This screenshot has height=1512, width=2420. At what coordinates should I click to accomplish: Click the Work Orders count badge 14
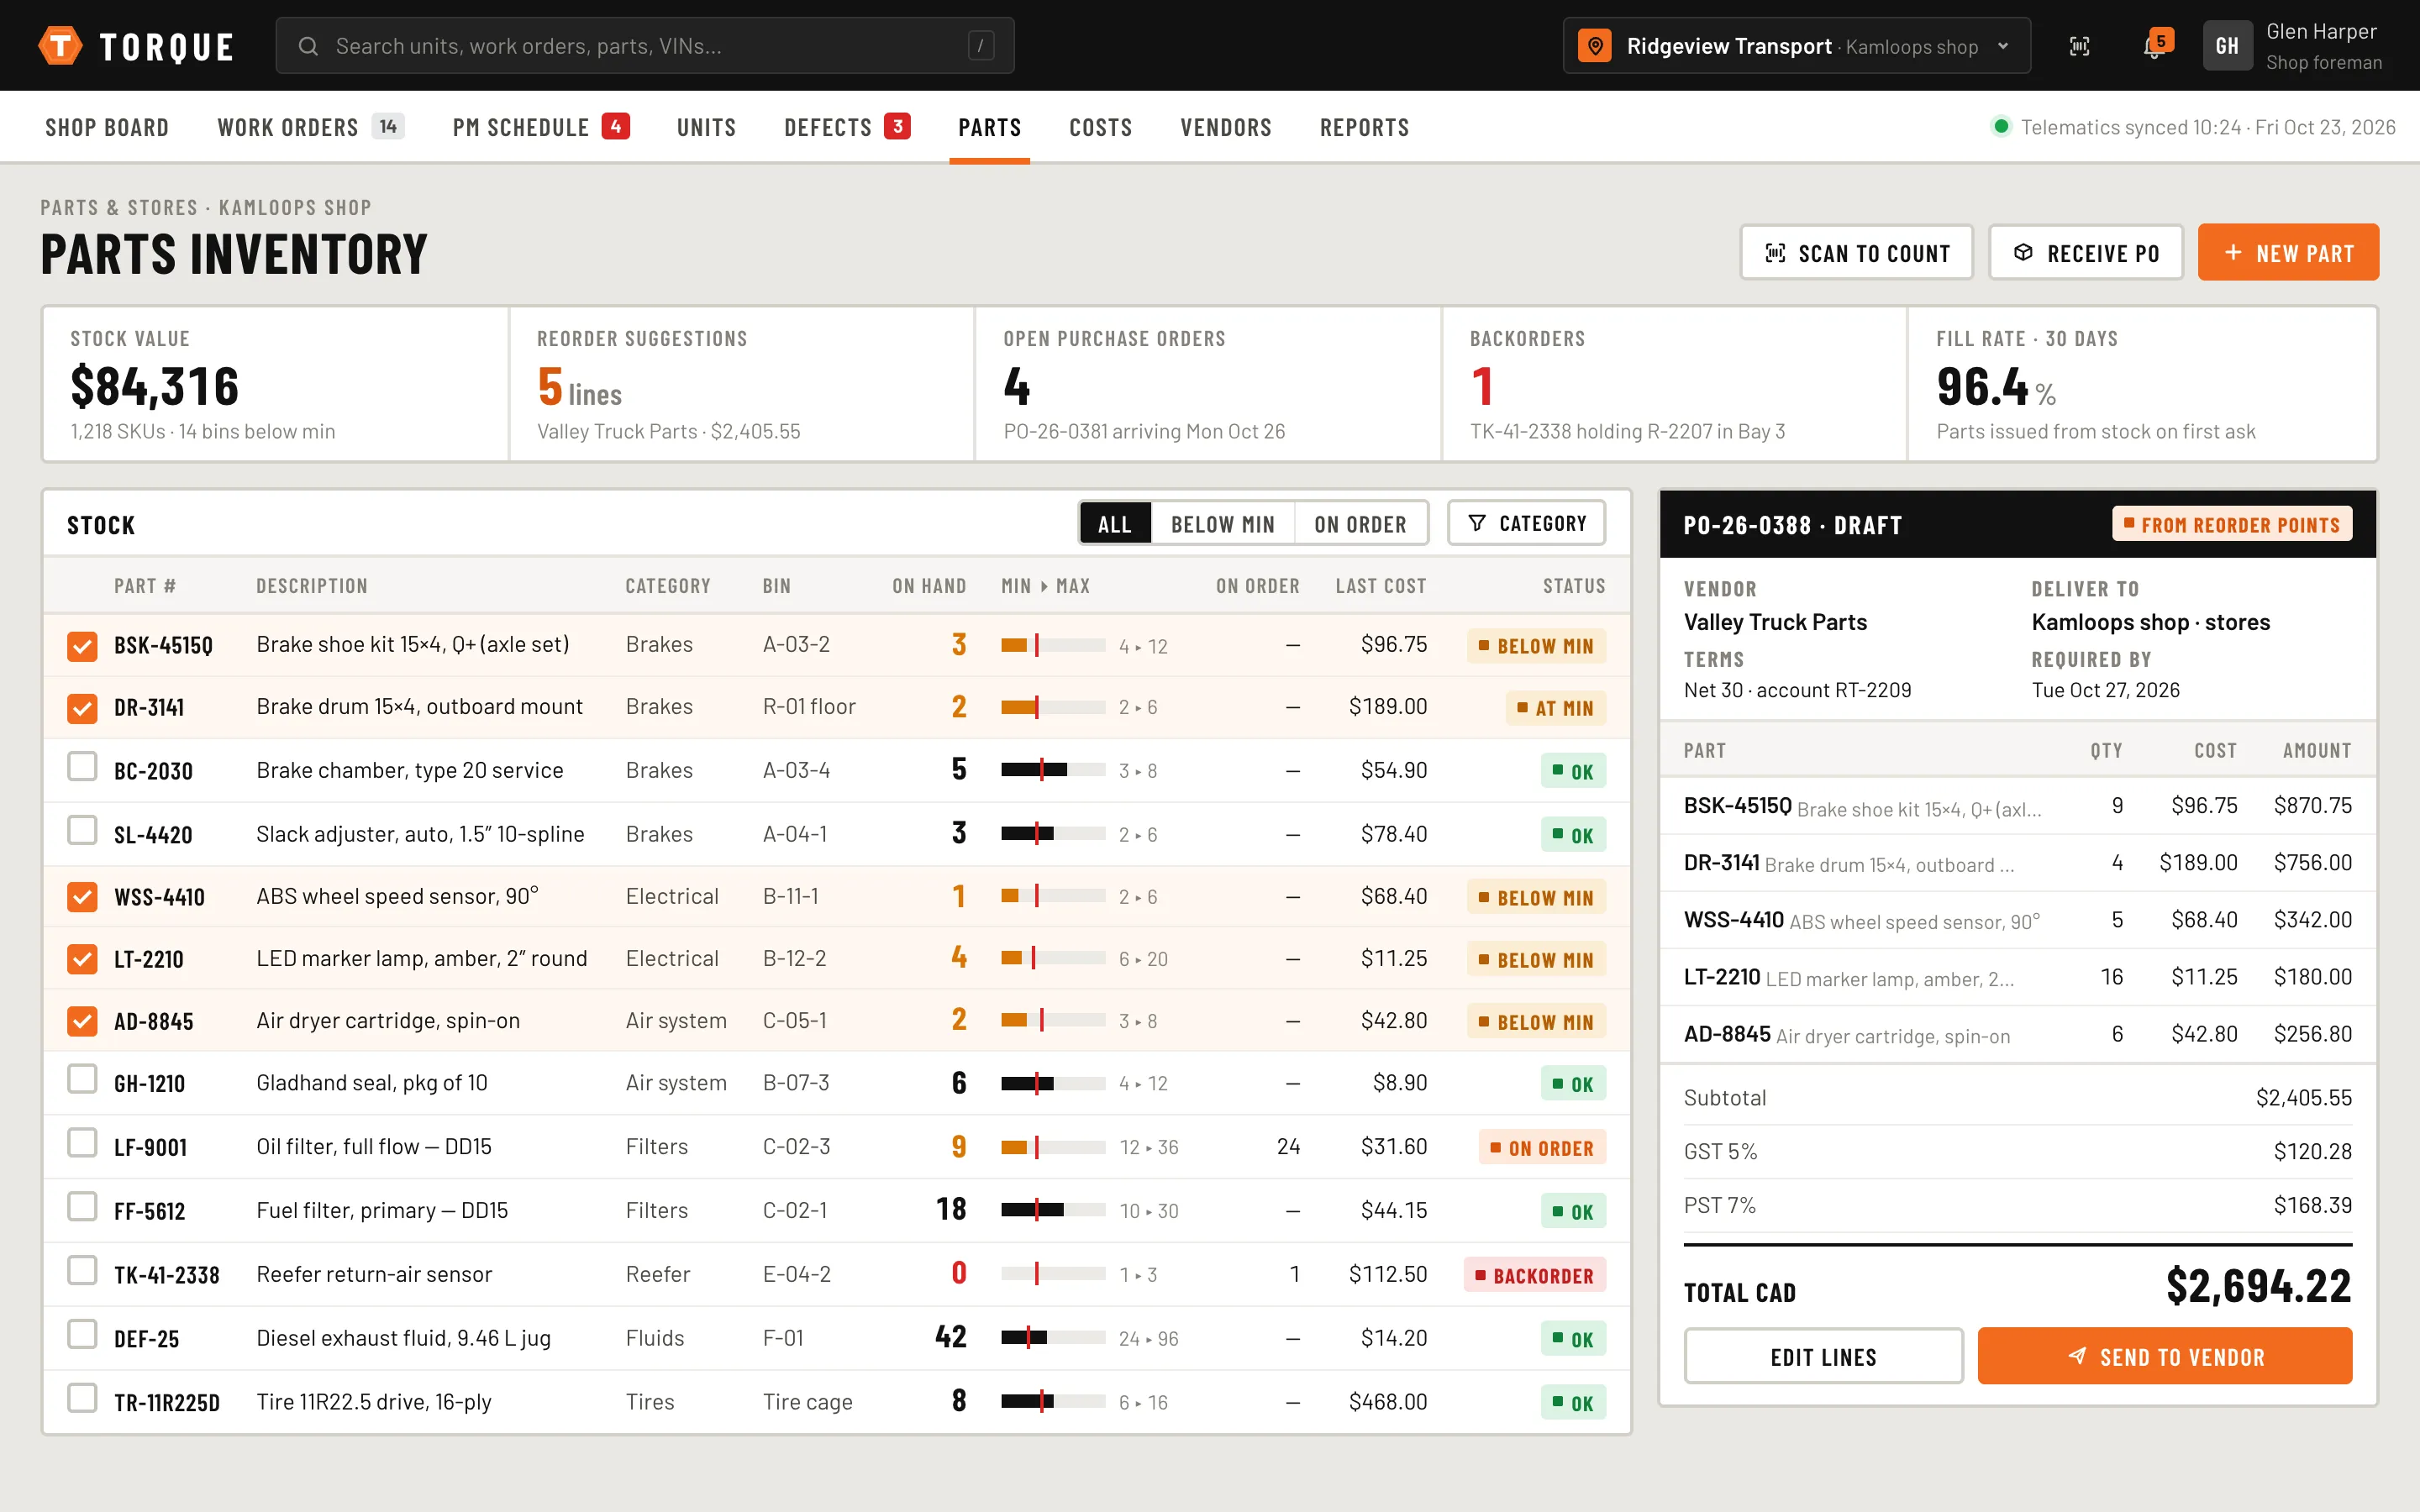pos(388,126)
